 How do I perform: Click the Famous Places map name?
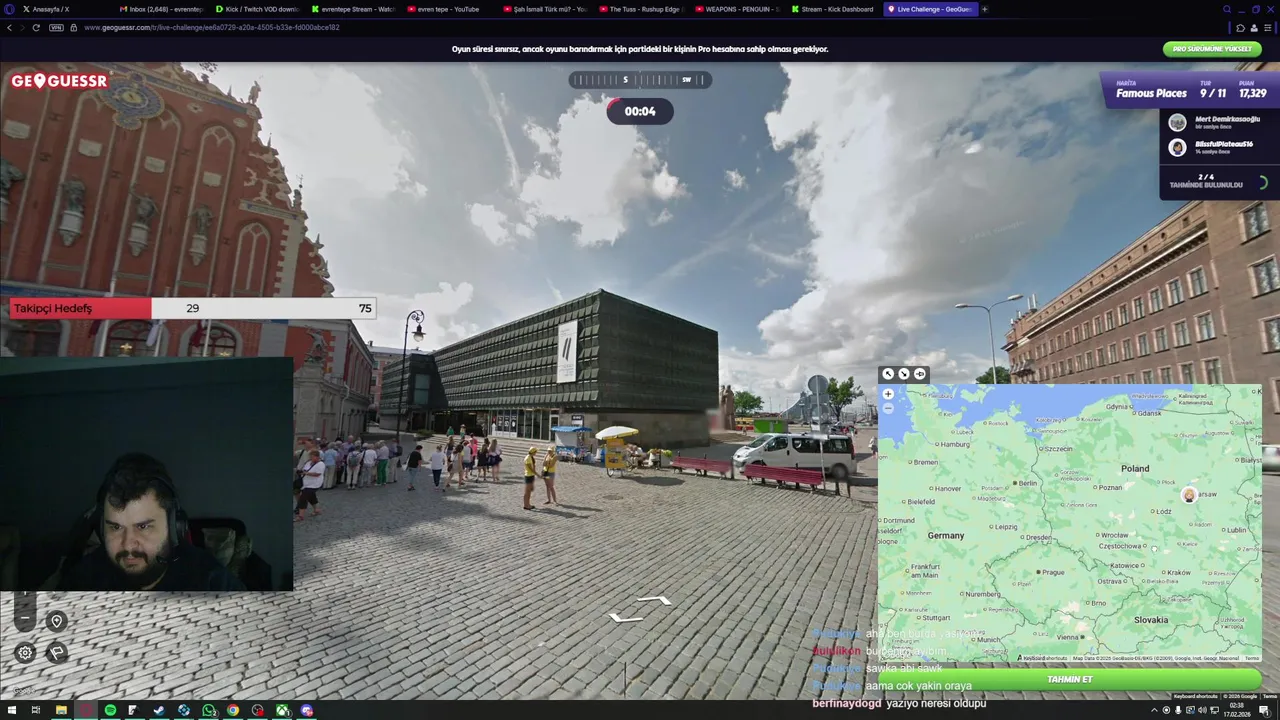click(1151, 93)
